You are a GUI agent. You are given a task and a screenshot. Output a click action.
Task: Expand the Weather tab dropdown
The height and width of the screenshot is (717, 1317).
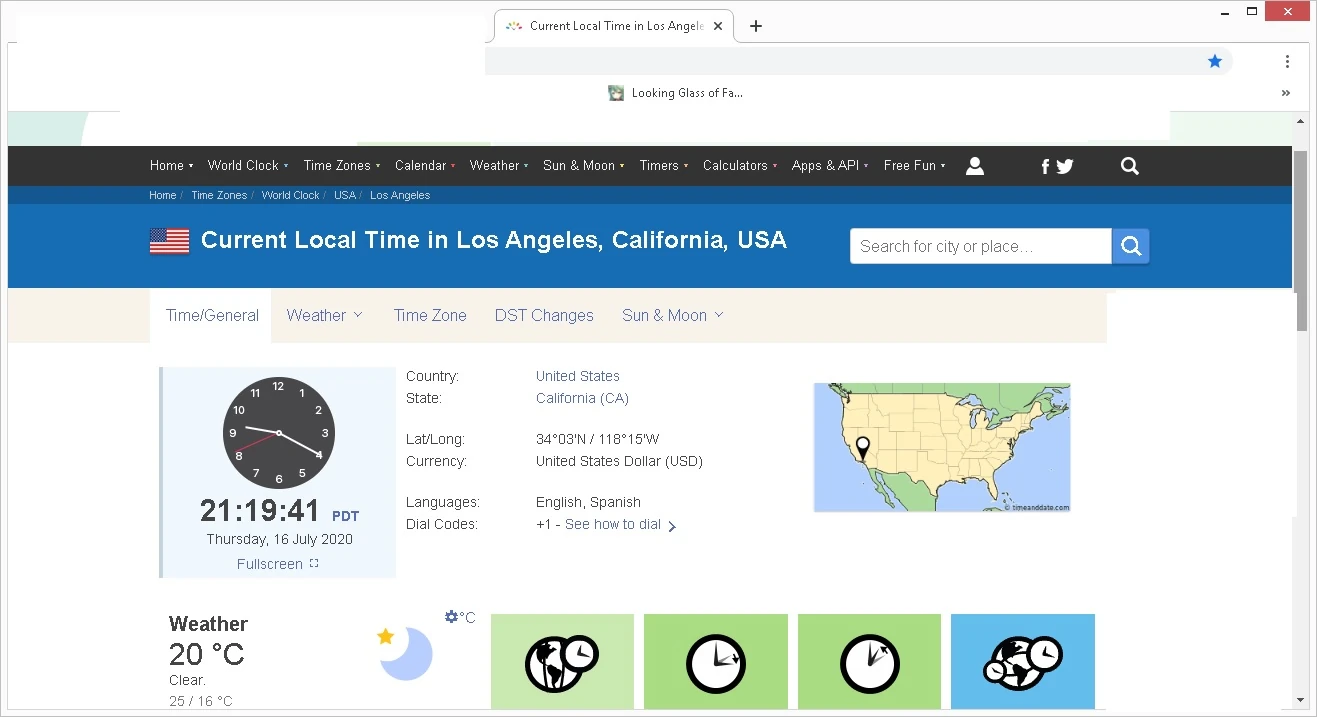tap(324, 316)
